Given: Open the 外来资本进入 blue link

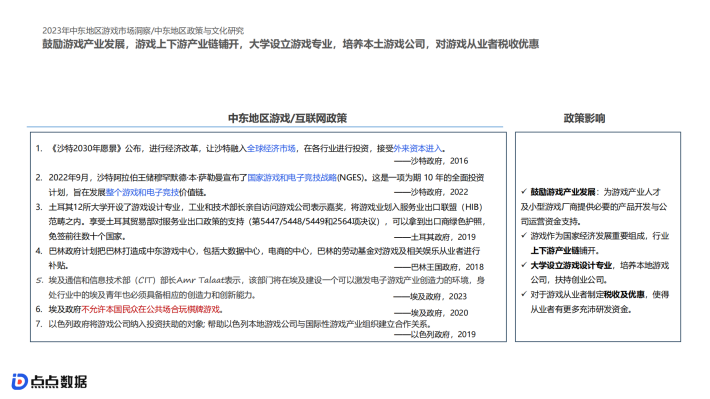Looking at the screenshot, I should click(x=417, y=149).
